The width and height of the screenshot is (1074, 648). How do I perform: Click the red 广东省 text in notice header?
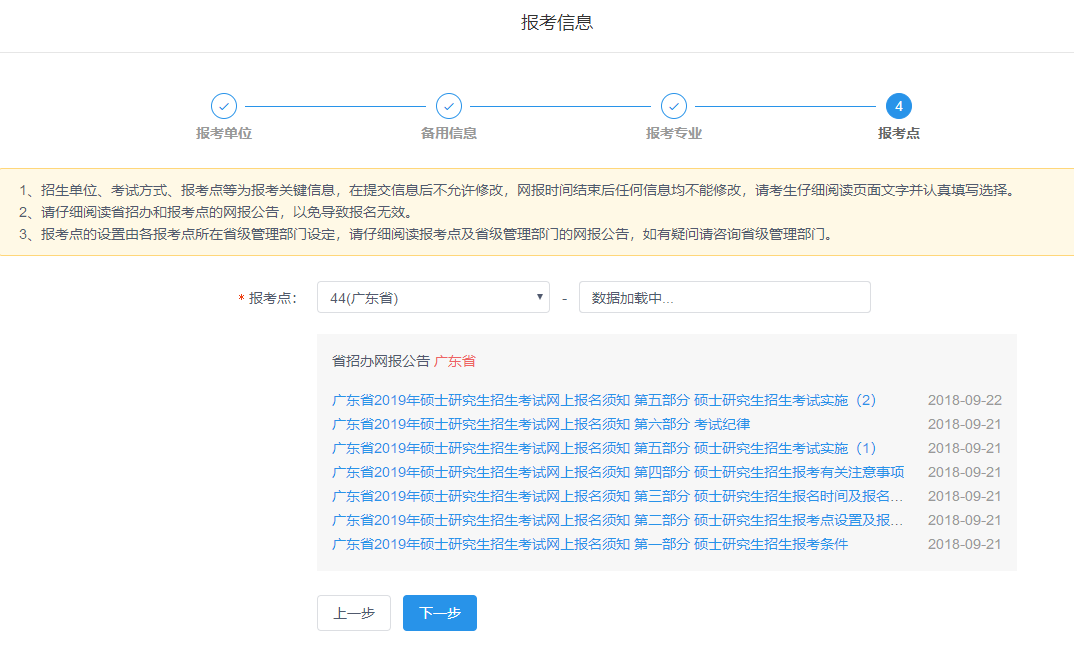455,361
